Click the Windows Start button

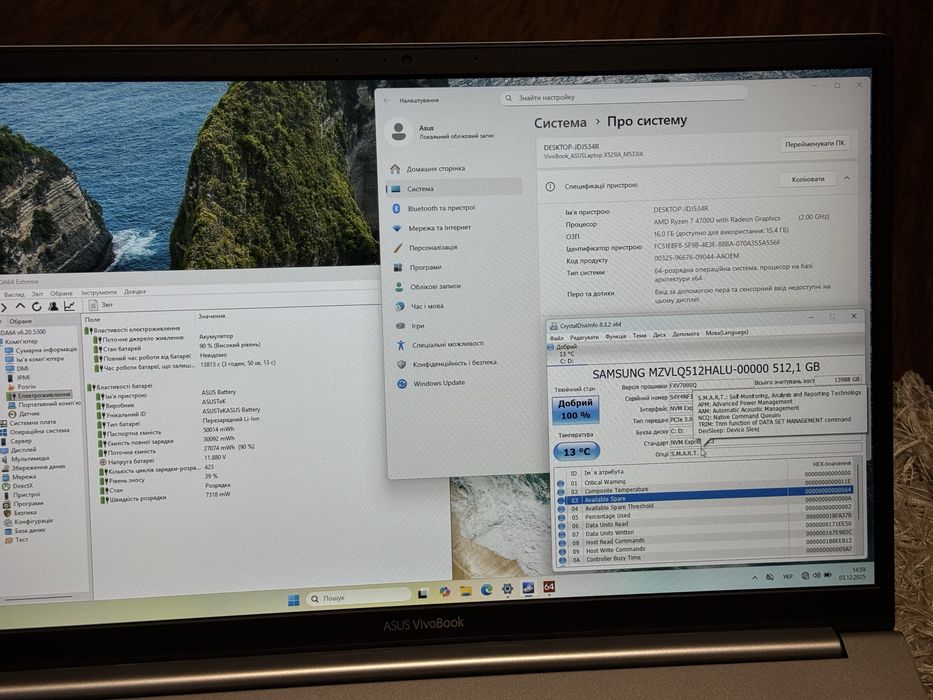[293, 600]
